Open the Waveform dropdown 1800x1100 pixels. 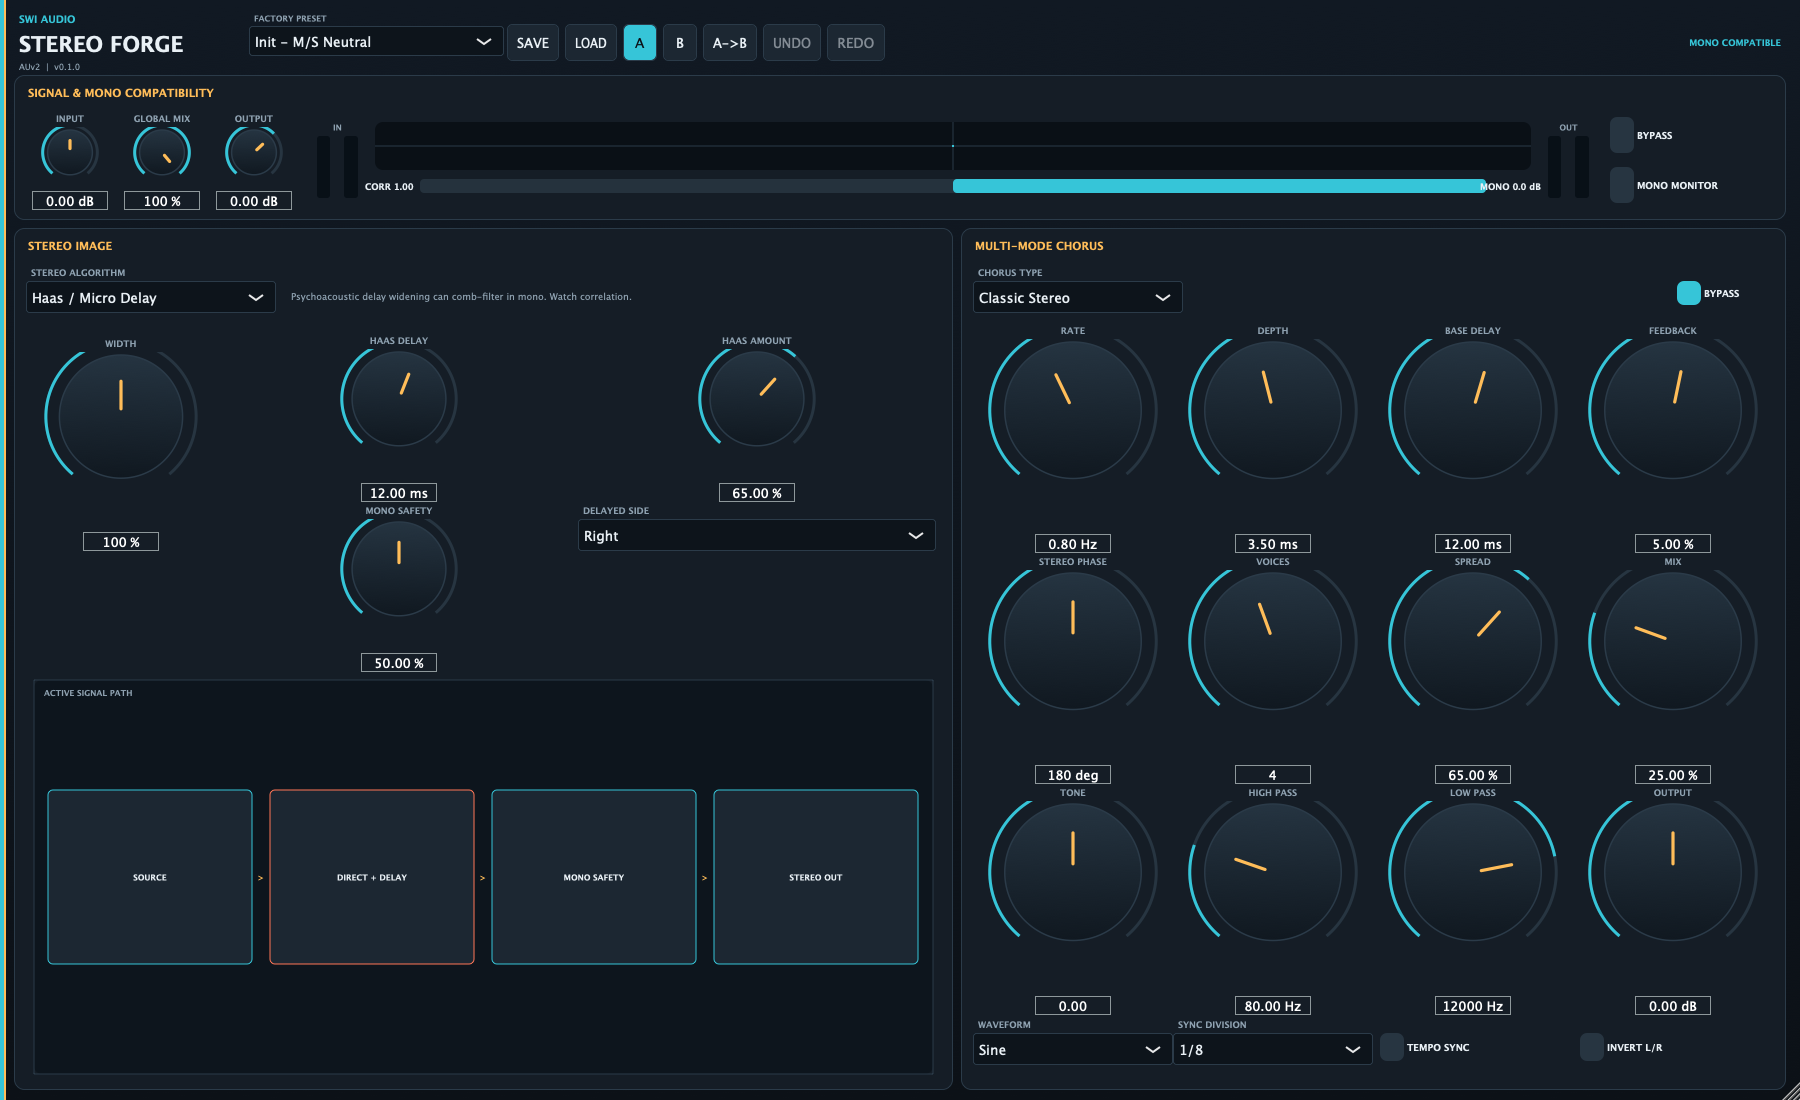tap(1073, 1050)
